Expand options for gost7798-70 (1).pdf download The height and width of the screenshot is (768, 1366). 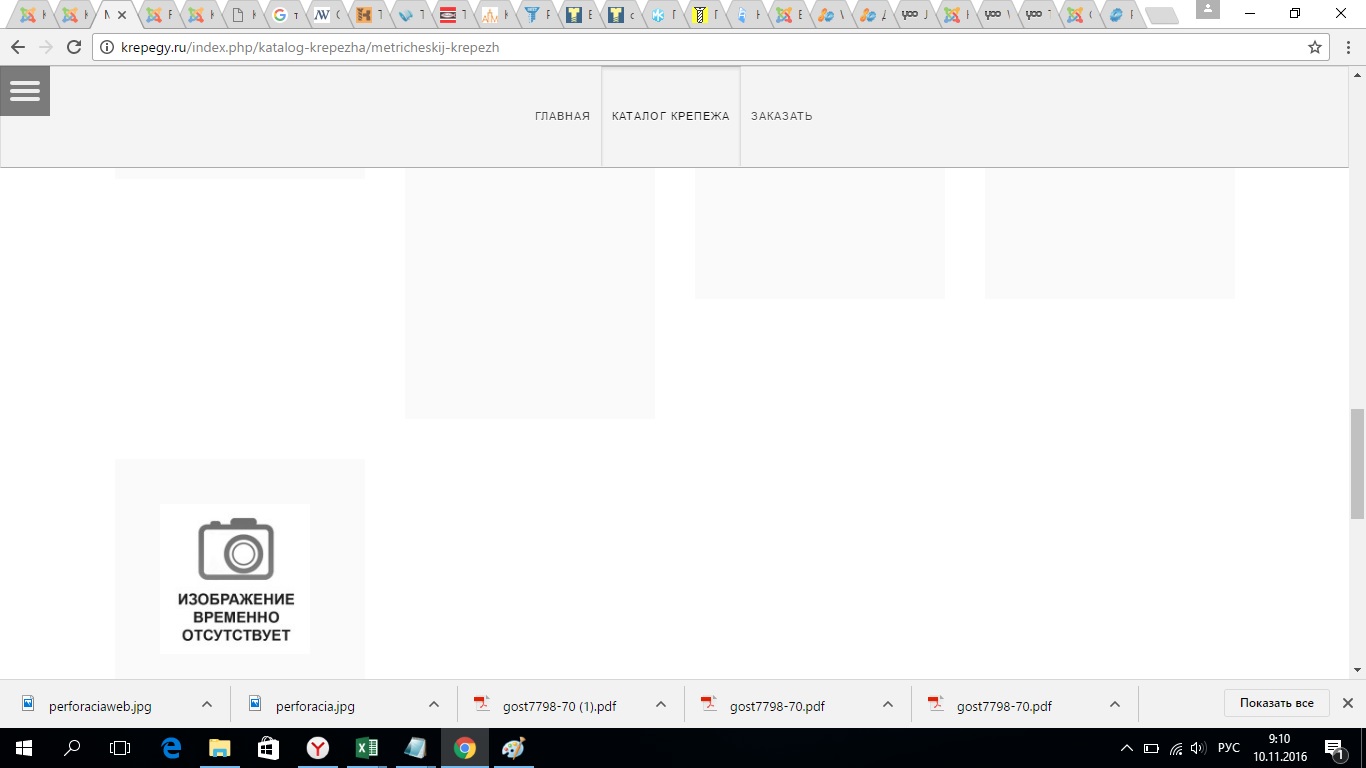pyautogui.click(x=661, y=705)
